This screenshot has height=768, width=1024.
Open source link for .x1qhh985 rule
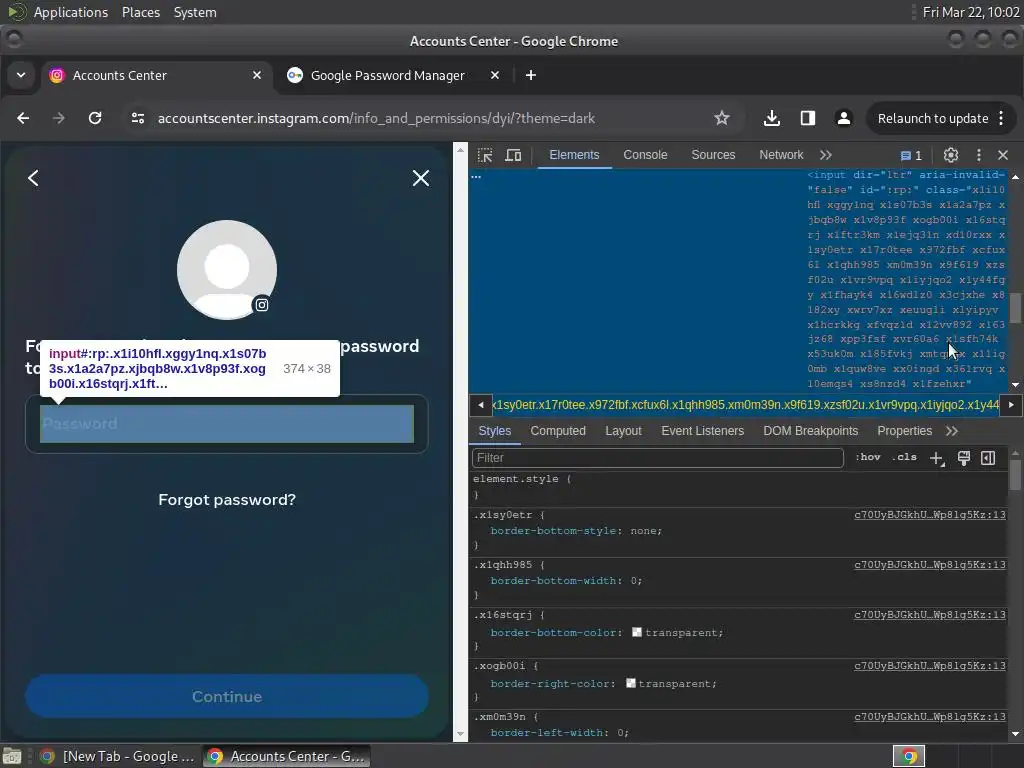[930, 564]
